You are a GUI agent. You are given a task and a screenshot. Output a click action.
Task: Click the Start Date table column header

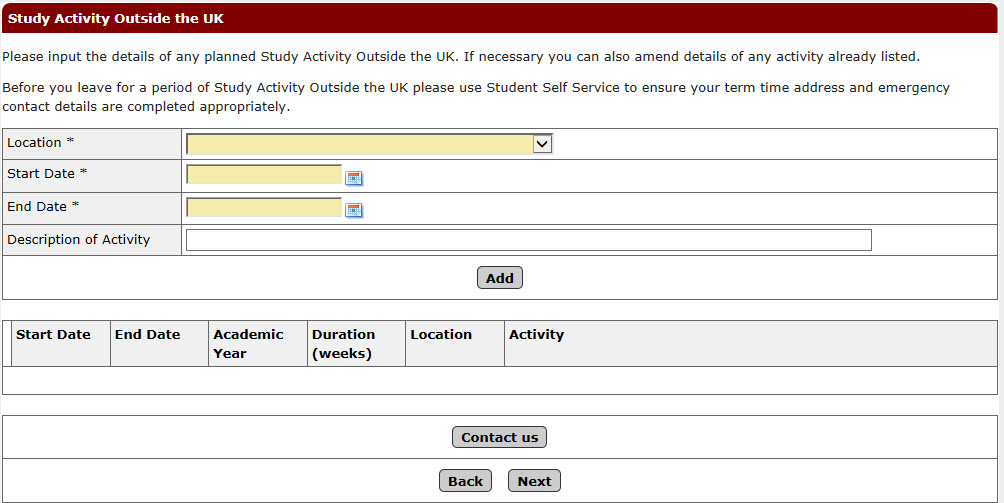tap(54, 335)
